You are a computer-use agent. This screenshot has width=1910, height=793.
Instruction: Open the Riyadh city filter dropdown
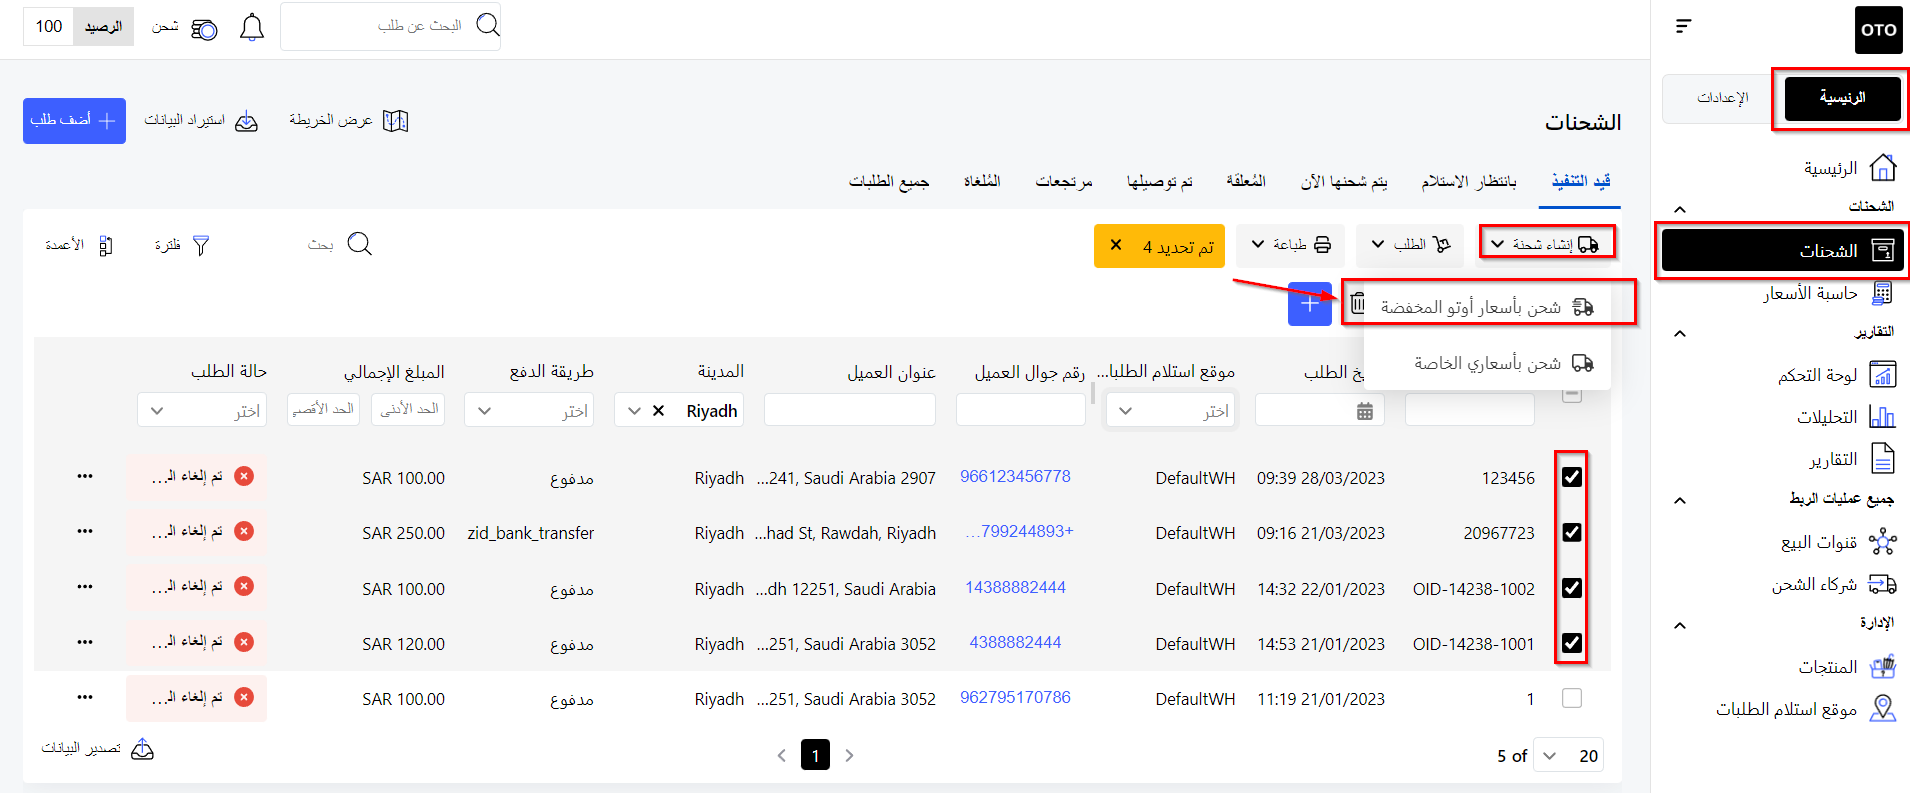[634, 411]
